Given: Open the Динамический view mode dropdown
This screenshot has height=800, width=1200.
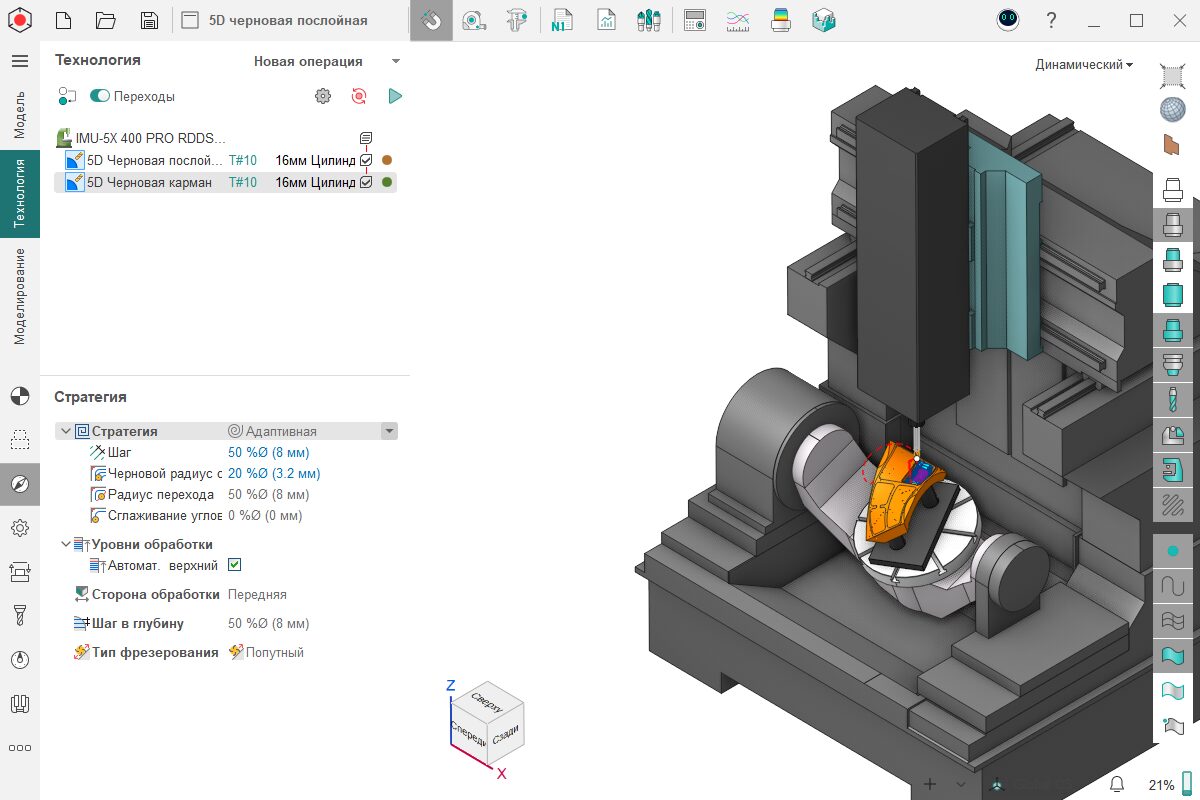Looking at the screenshot, I should [x=1084, y=64].
